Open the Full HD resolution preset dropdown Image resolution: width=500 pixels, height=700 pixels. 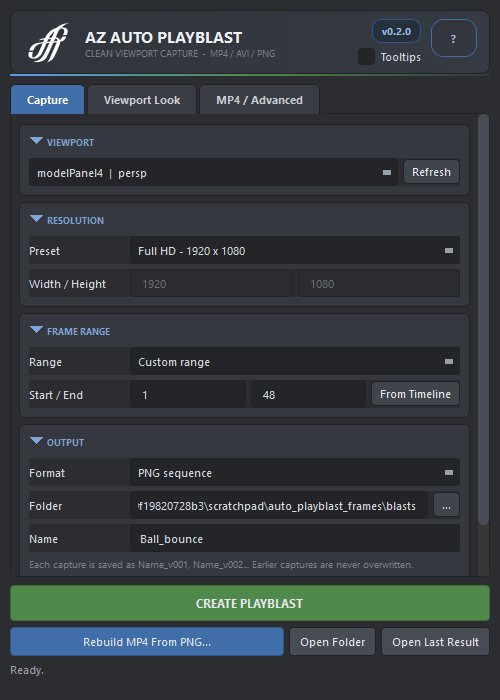(x=295, y=250)
